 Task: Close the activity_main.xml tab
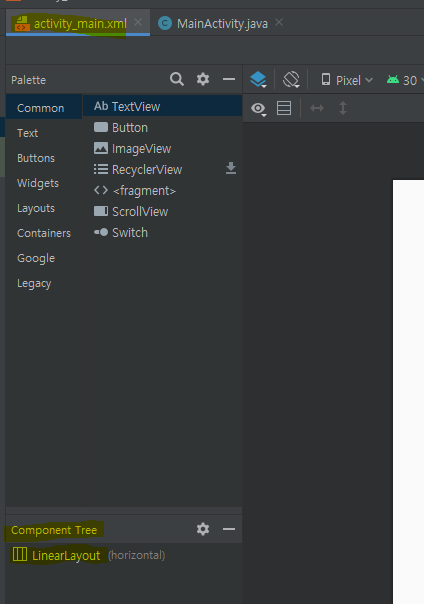[x=138, y=22]
